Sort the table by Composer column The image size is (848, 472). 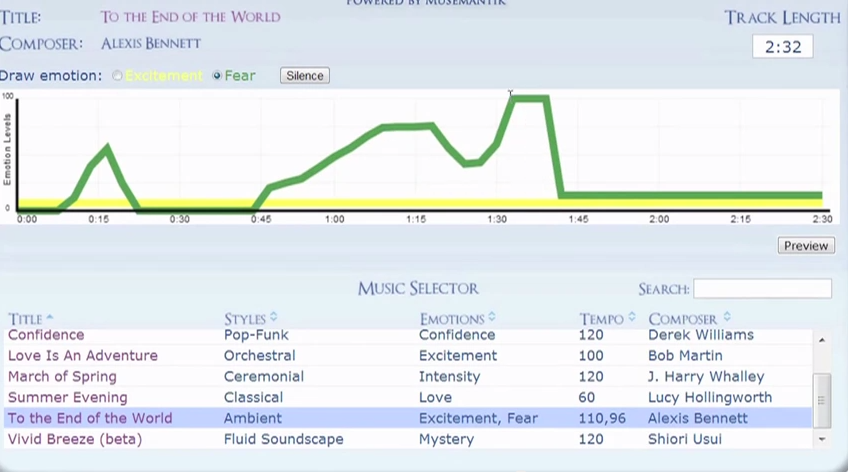click(689, 319)
